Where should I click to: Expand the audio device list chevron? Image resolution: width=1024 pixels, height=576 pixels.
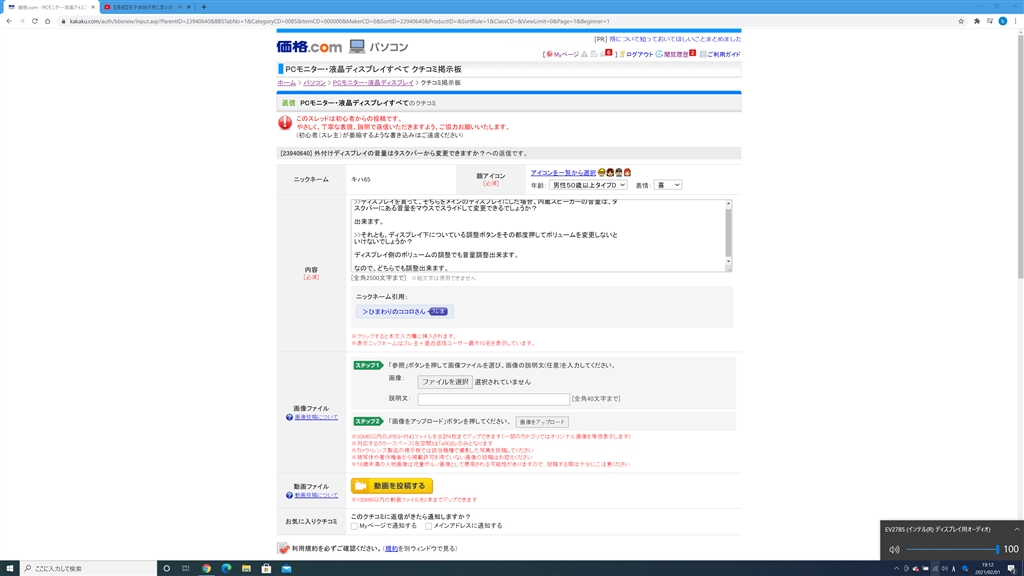tap(1016, 529)
